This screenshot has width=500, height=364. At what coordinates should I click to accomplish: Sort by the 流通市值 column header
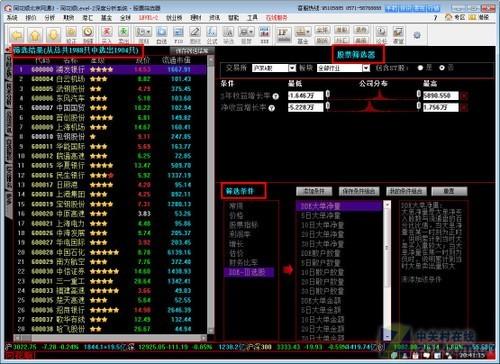[176, 60]
